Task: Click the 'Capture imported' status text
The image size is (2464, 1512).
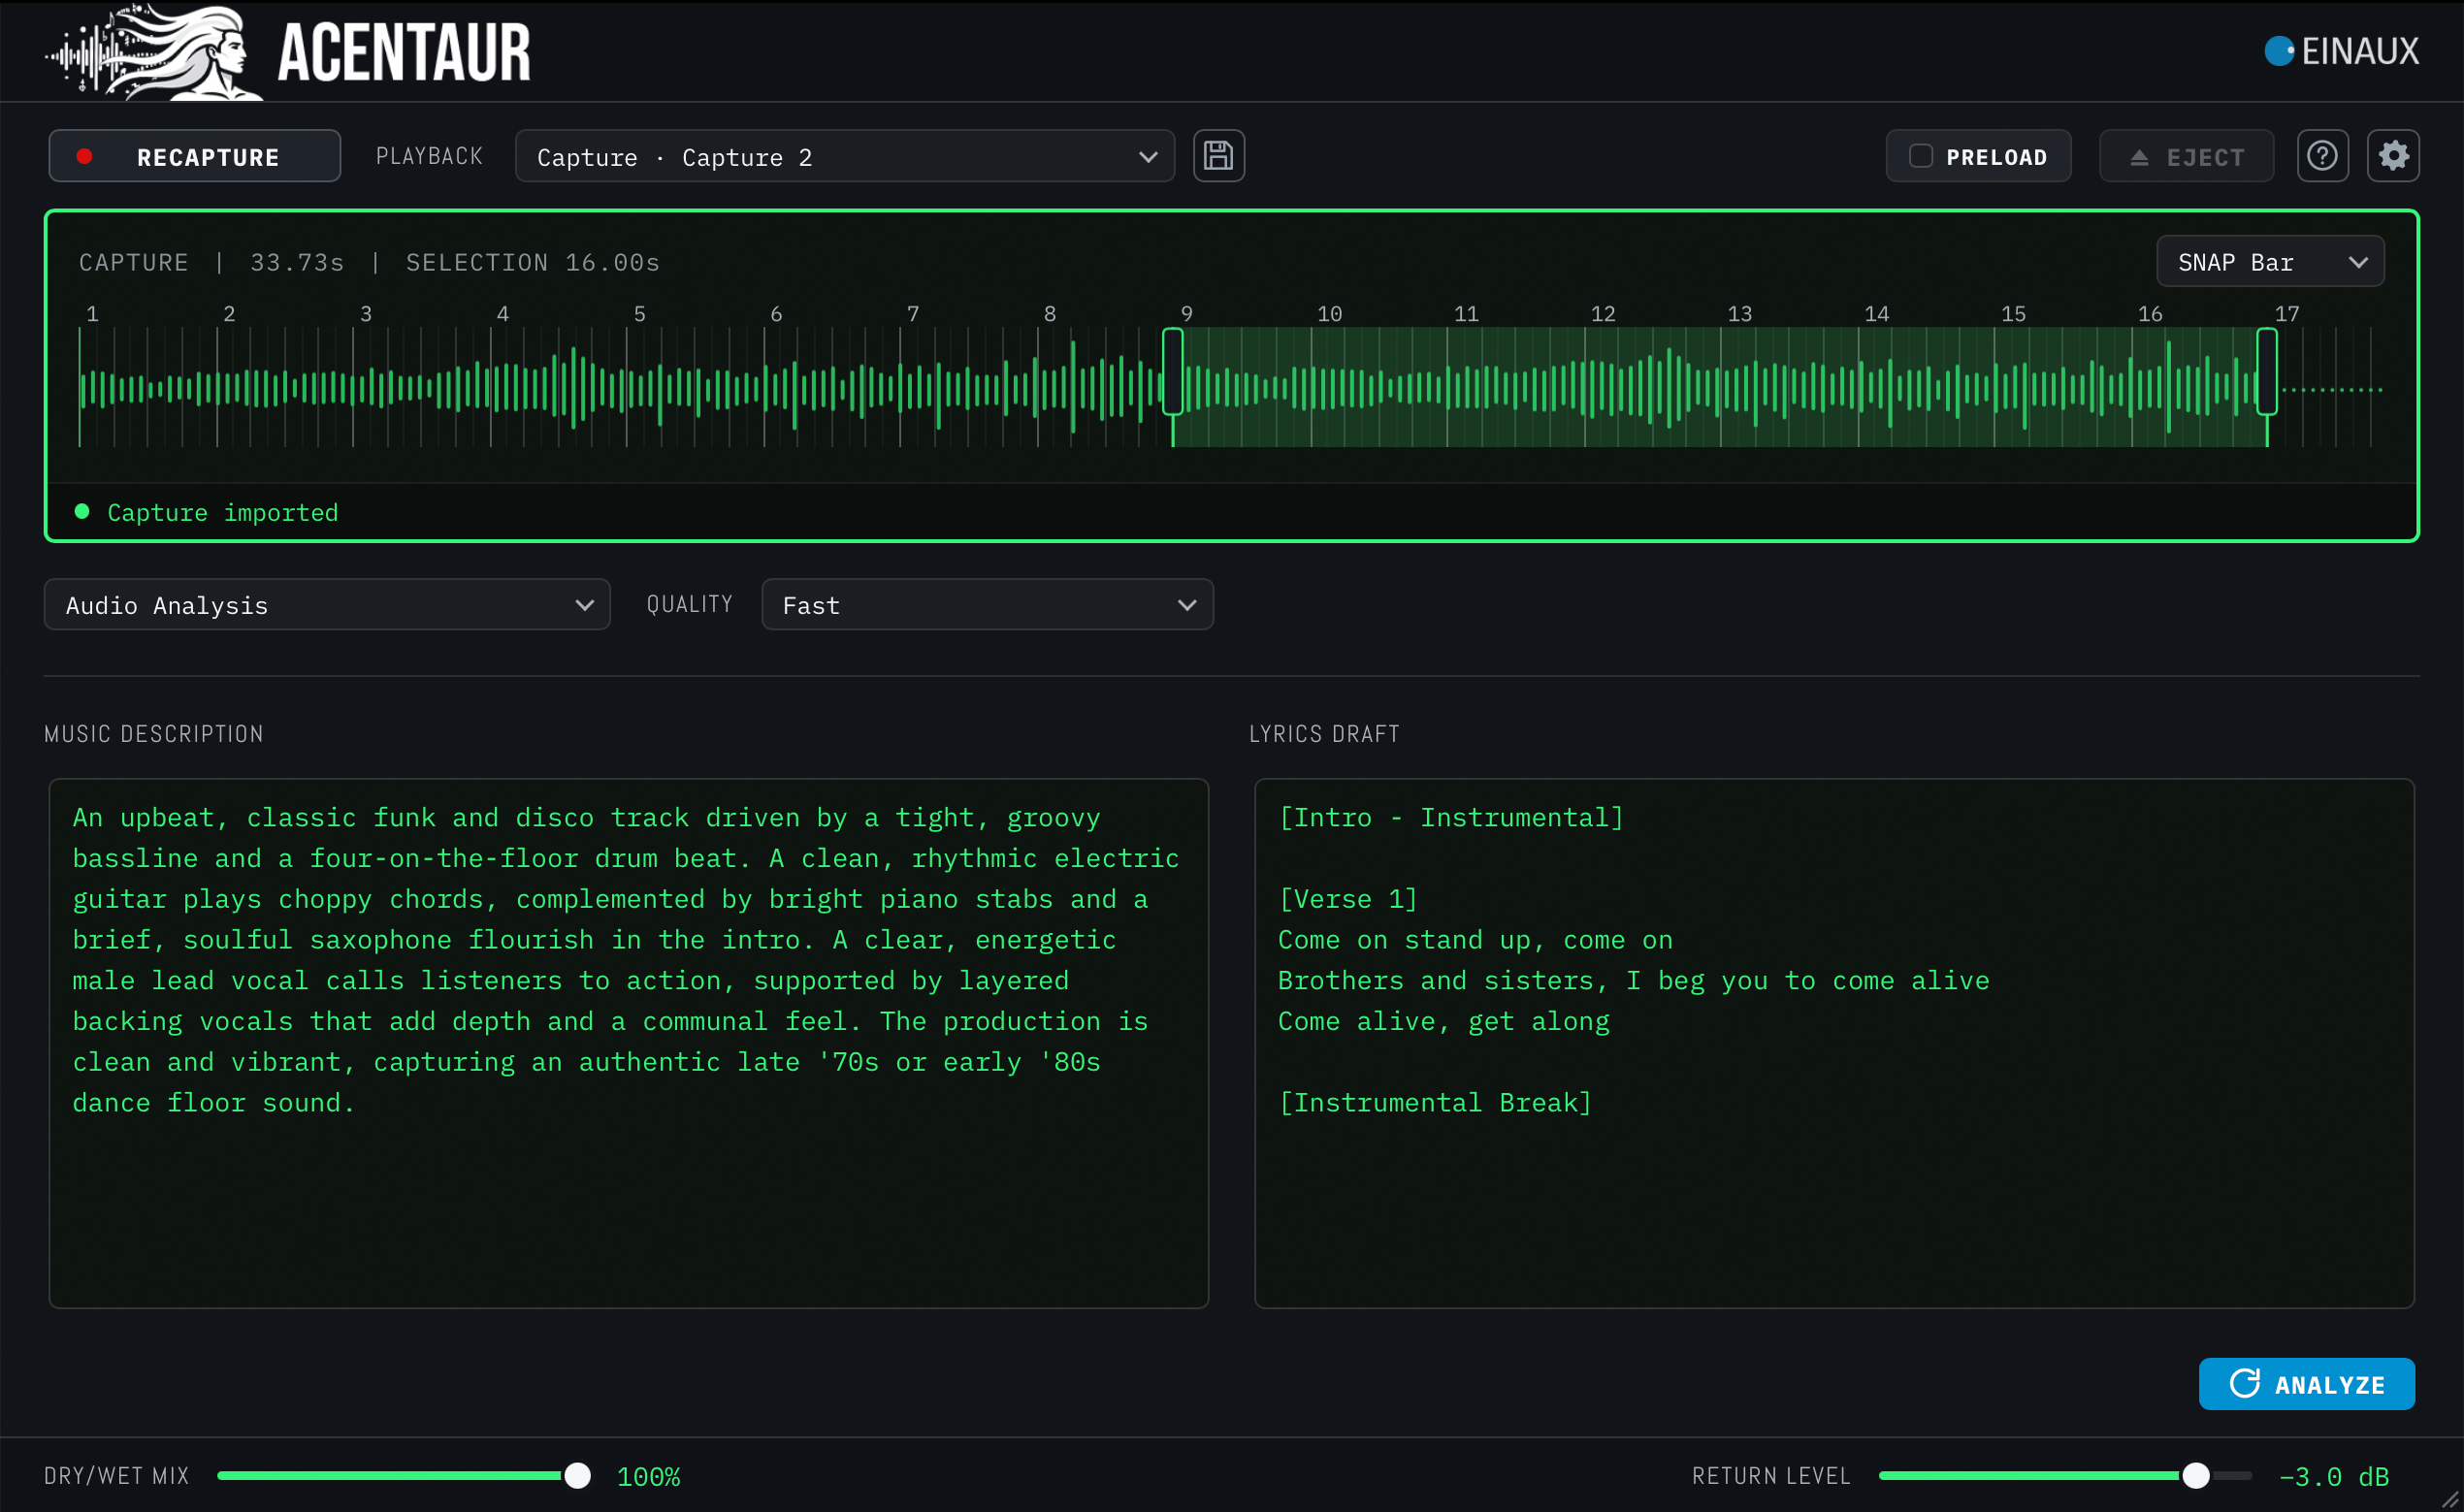Action: click(x=222, y=512)
